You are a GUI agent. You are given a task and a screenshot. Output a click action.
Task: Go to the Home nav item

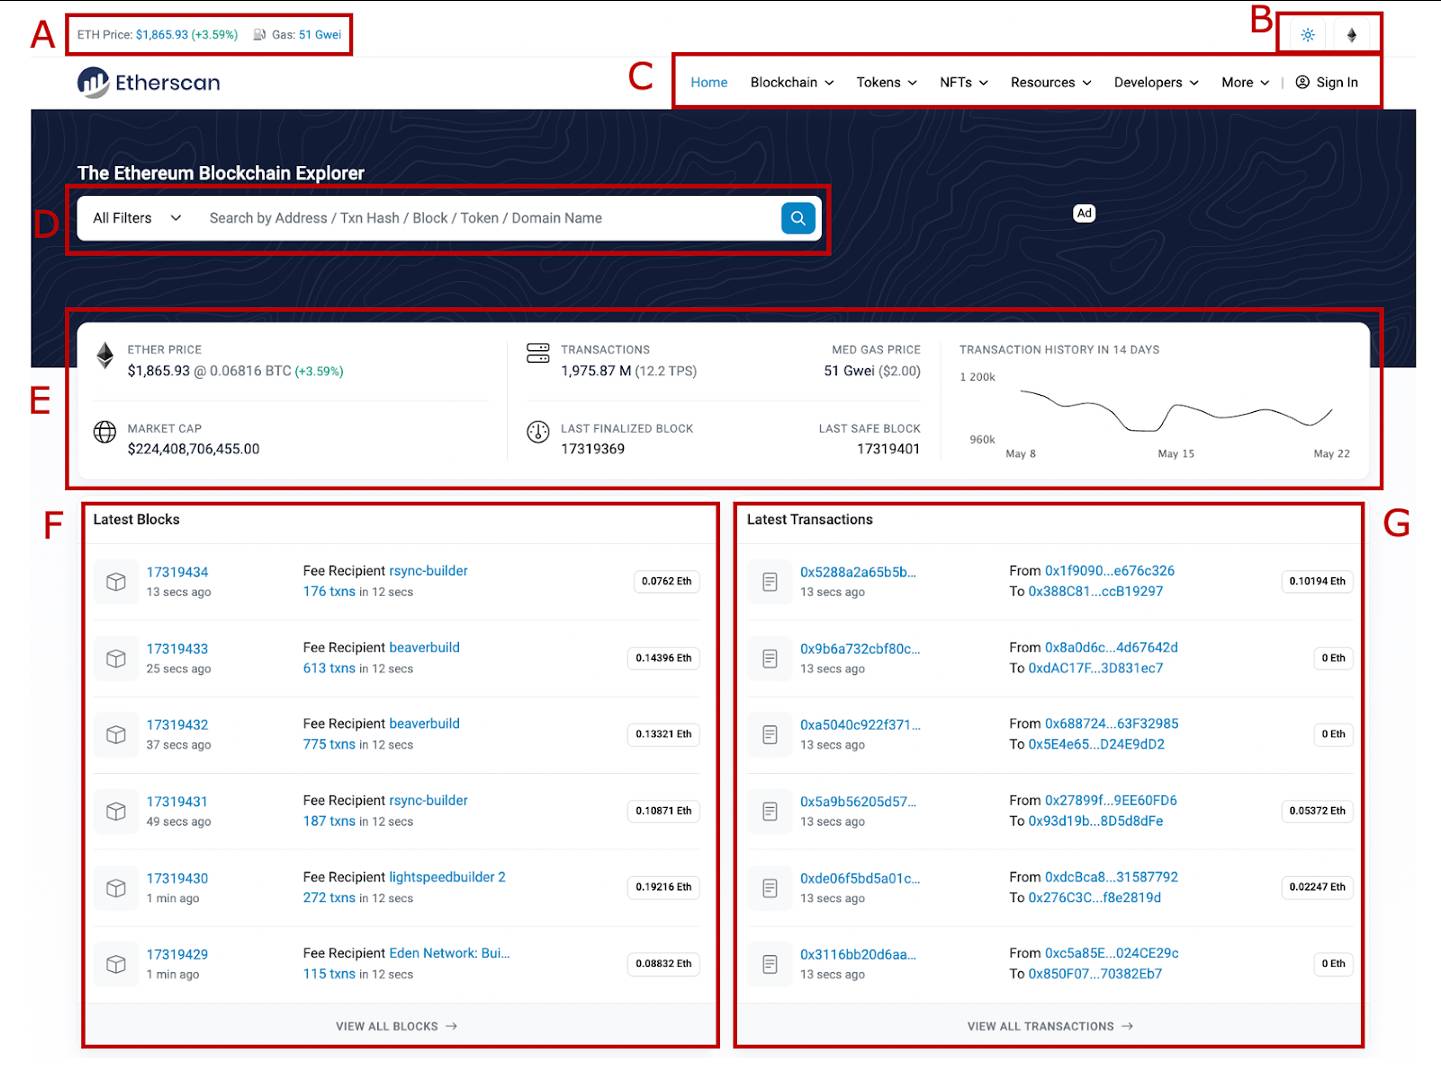point(709,82)
